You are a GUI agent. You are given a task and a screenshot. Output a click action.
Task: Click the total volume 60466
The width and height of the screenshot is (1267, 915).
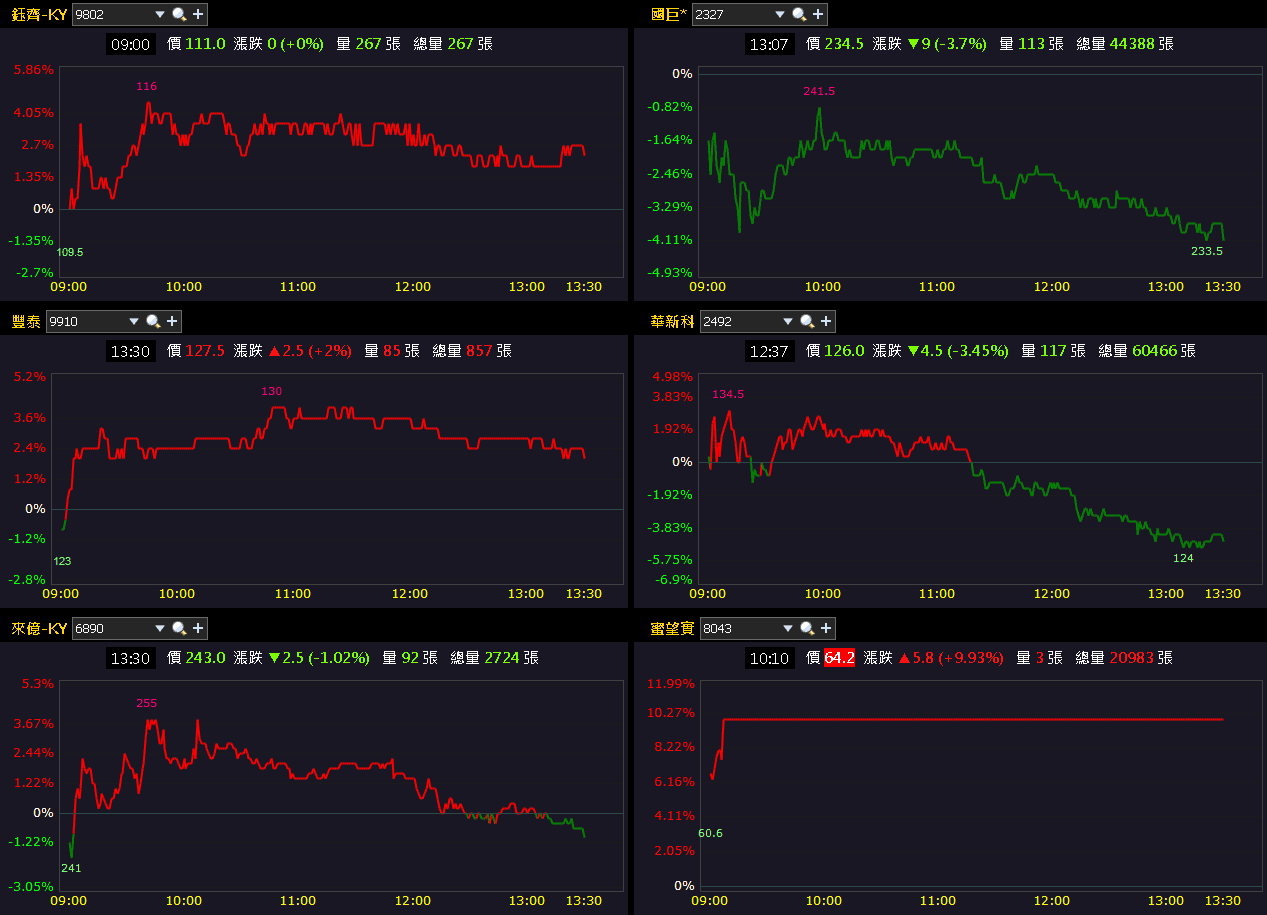pyautogui.click(x=1154, y=351)
